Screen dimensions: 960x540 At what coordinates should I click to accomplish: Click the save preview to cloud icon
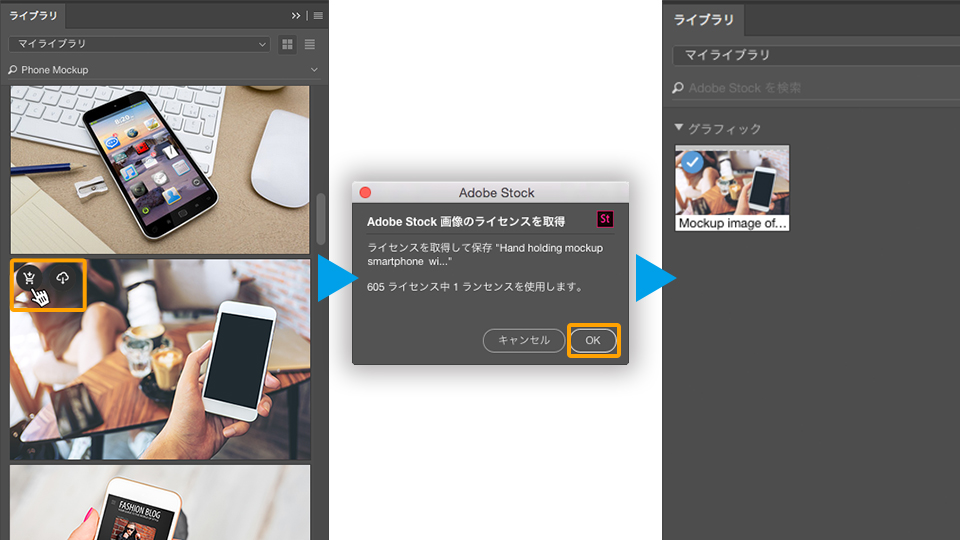[62, 279]
